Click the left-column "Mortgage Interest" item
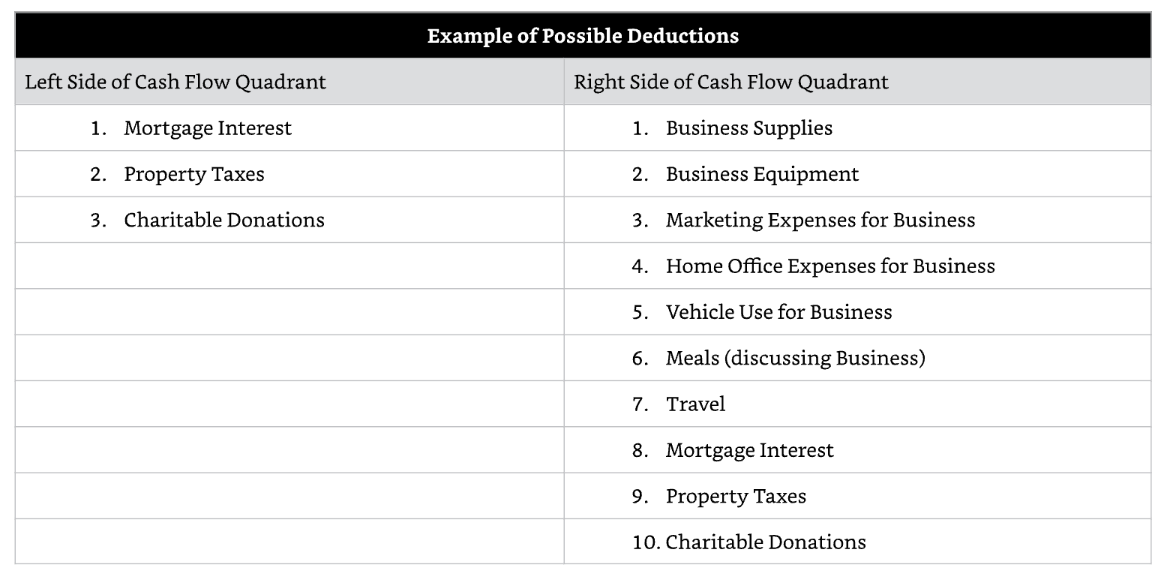This screenshot has width=1166, height=576. pyautogui.click(x=207, y=128)
